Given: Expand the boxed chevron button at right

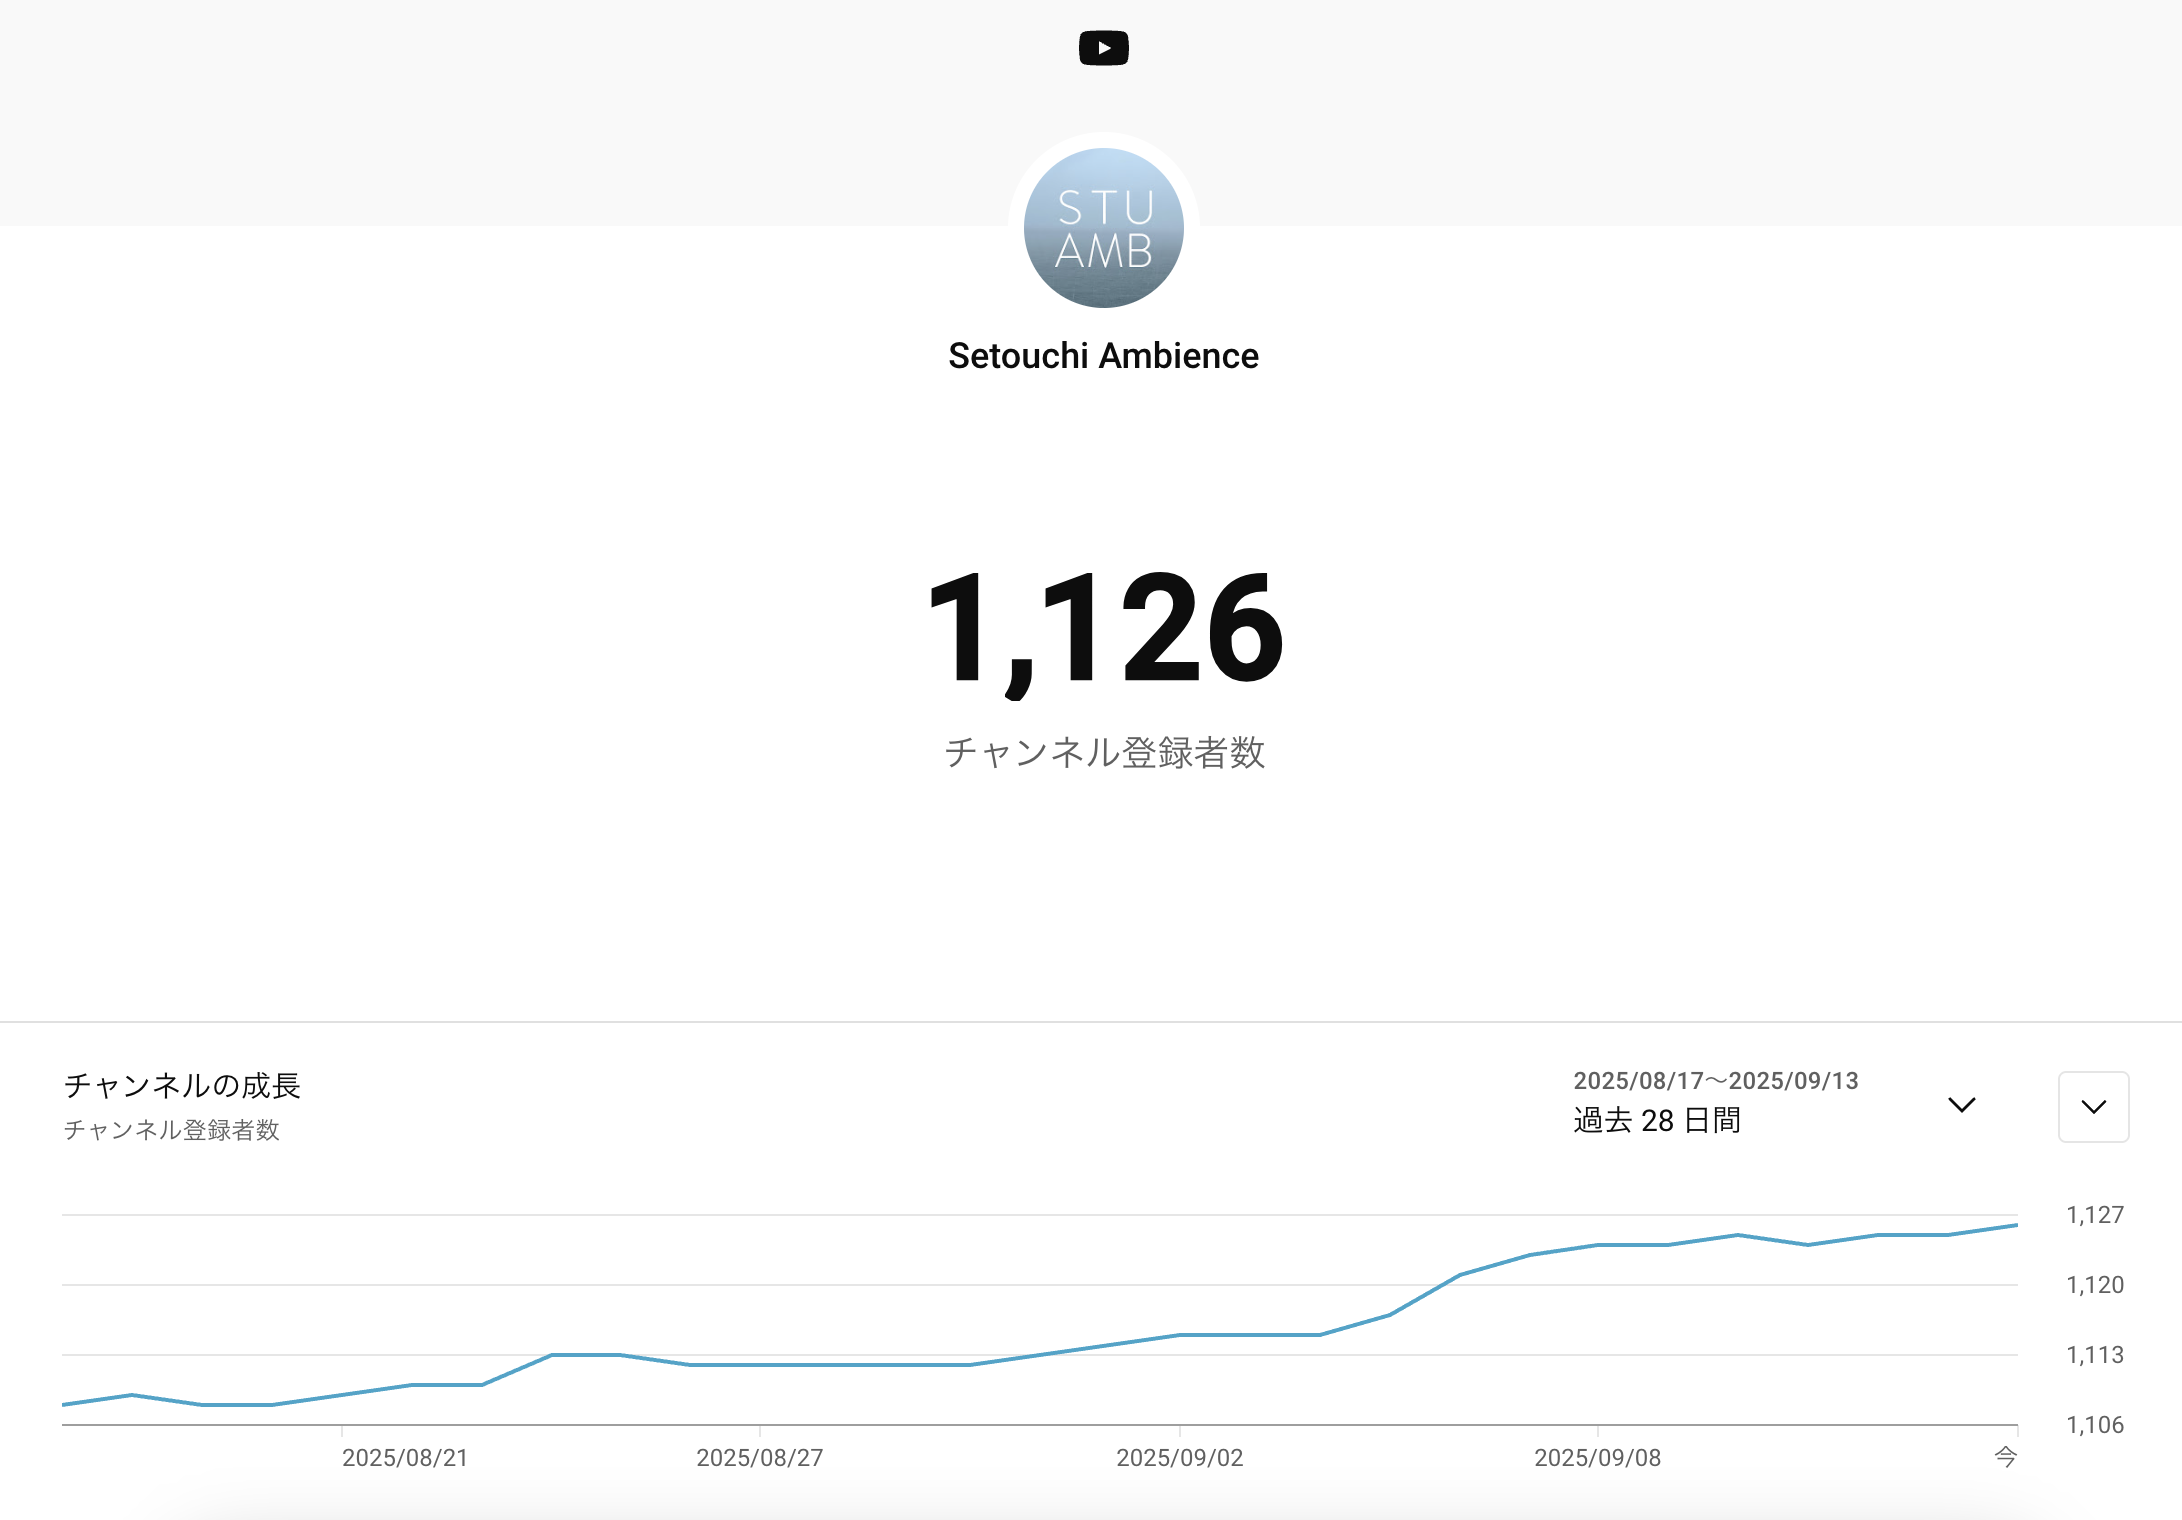Looking at the screenshot, I should click(x=2093, y=1107).
